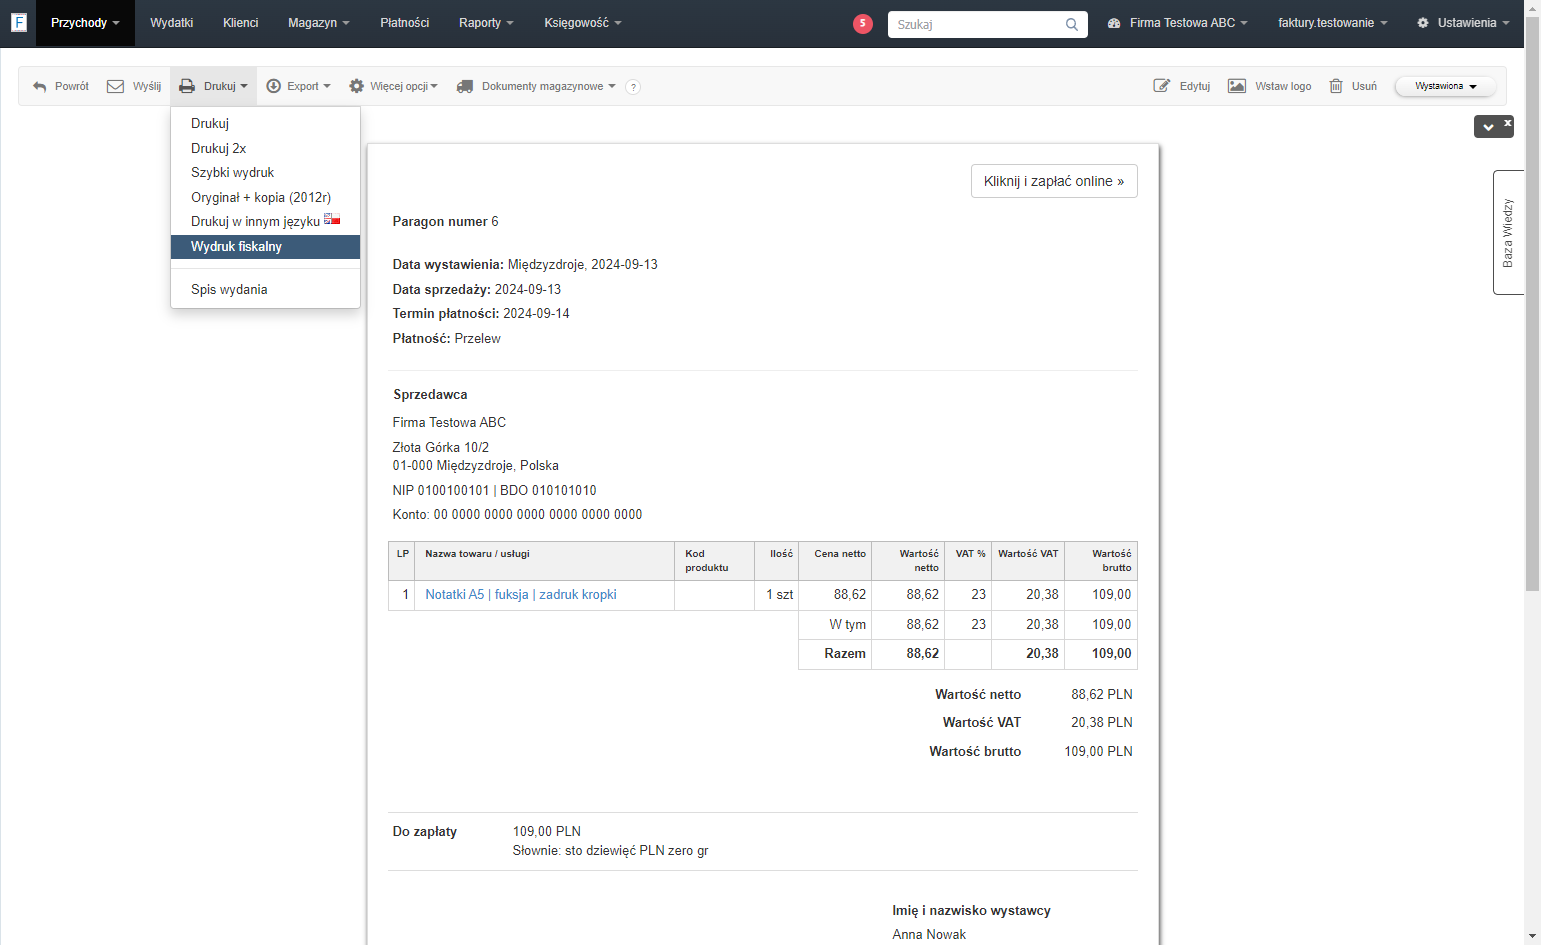1541x945 pixels.
Task: Click the seller name Firma Testowa ABC
Action: point(449,423)
